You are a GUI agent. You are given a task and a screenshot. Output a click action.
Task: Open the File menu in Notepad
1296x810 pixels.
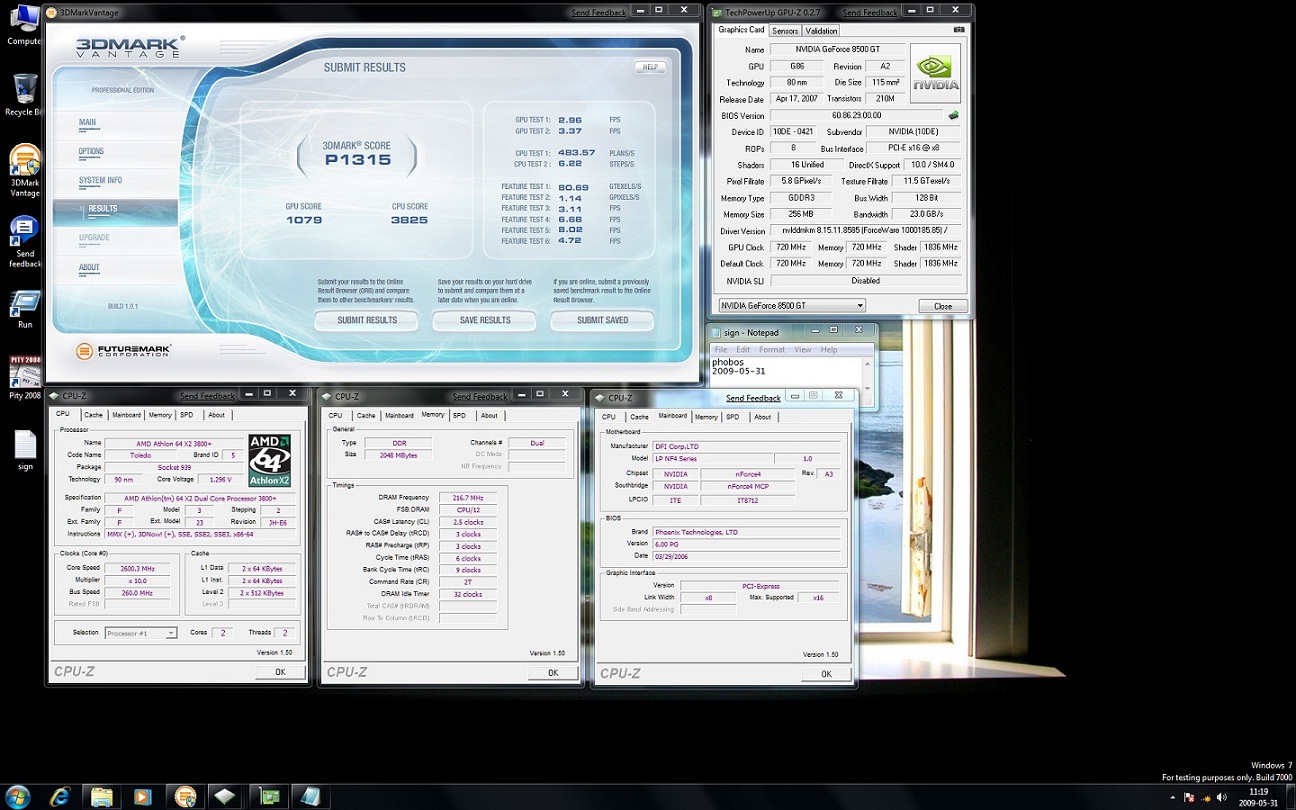tap(722, 350)
